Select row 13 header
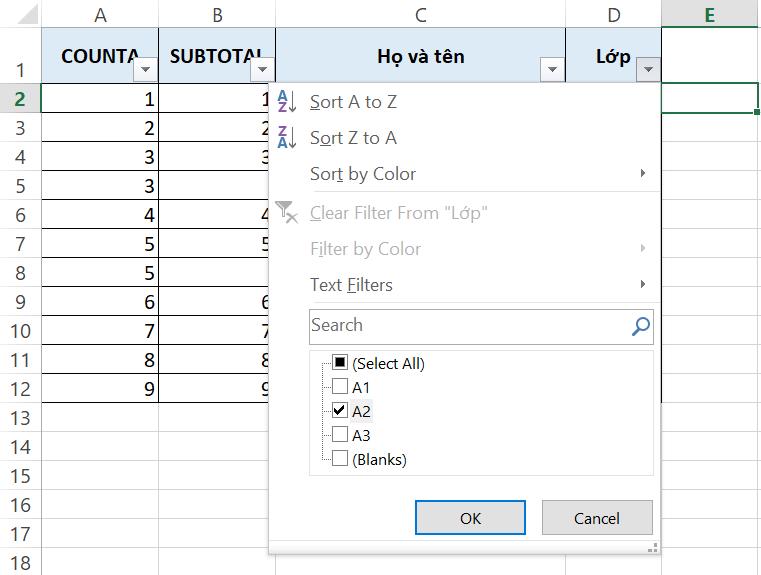Screen dimensions: 761x575 click(20, 417)
